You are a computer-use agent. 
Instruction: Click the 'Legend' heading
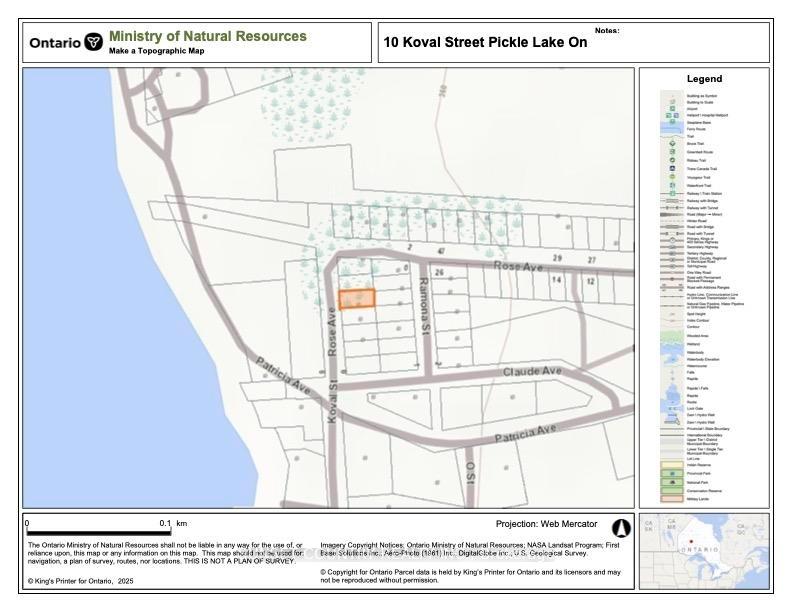pos(704,79)
